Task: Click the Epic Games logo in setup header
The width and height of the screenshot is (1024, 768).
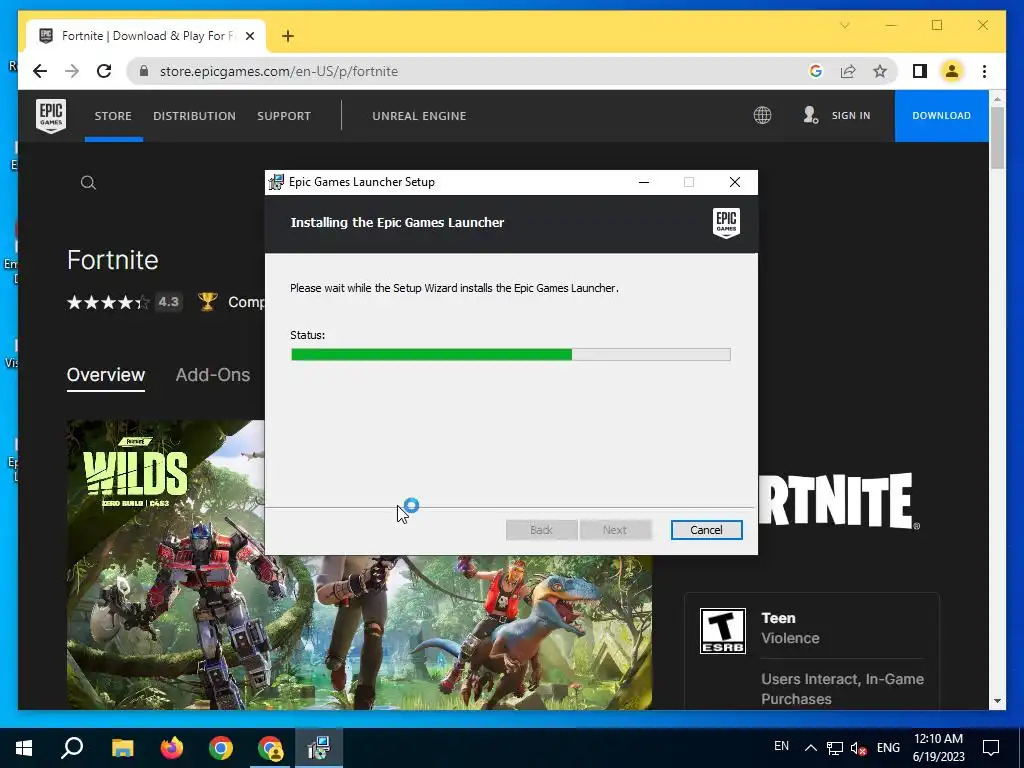Action: [726, 223]
